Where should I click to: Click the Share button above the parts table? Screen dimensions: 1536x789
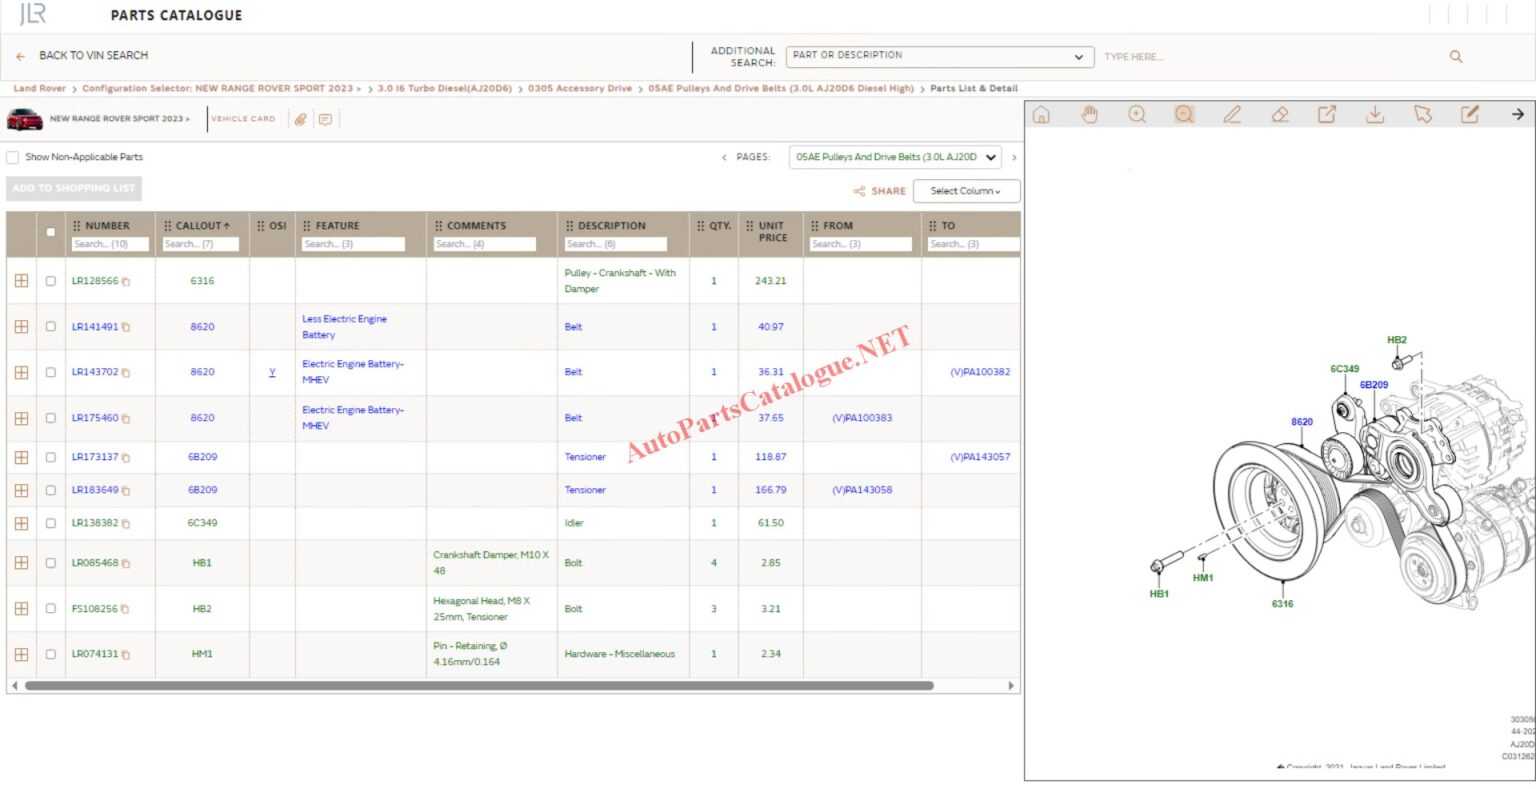(880, 190)
